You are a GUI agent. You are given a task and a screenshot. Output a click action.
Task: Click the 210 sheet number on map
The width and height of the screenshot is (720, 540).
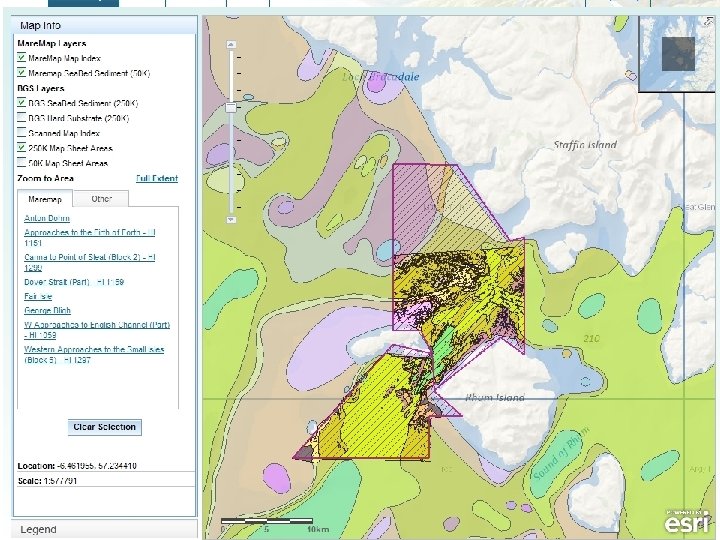[591, 338]
